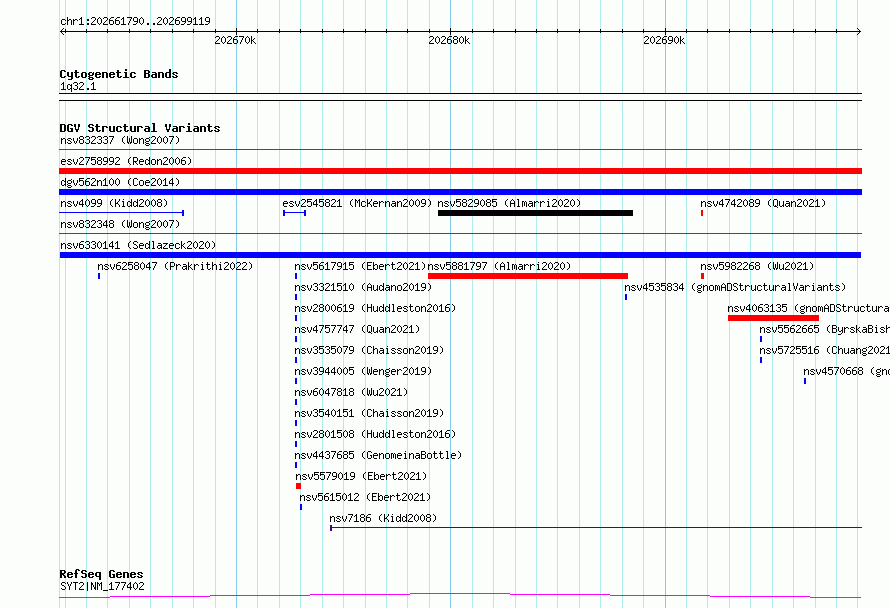The image size is (890, 608).
Task: Click the chr1:202661790..202699119 coordinate label
Action: 135,21
